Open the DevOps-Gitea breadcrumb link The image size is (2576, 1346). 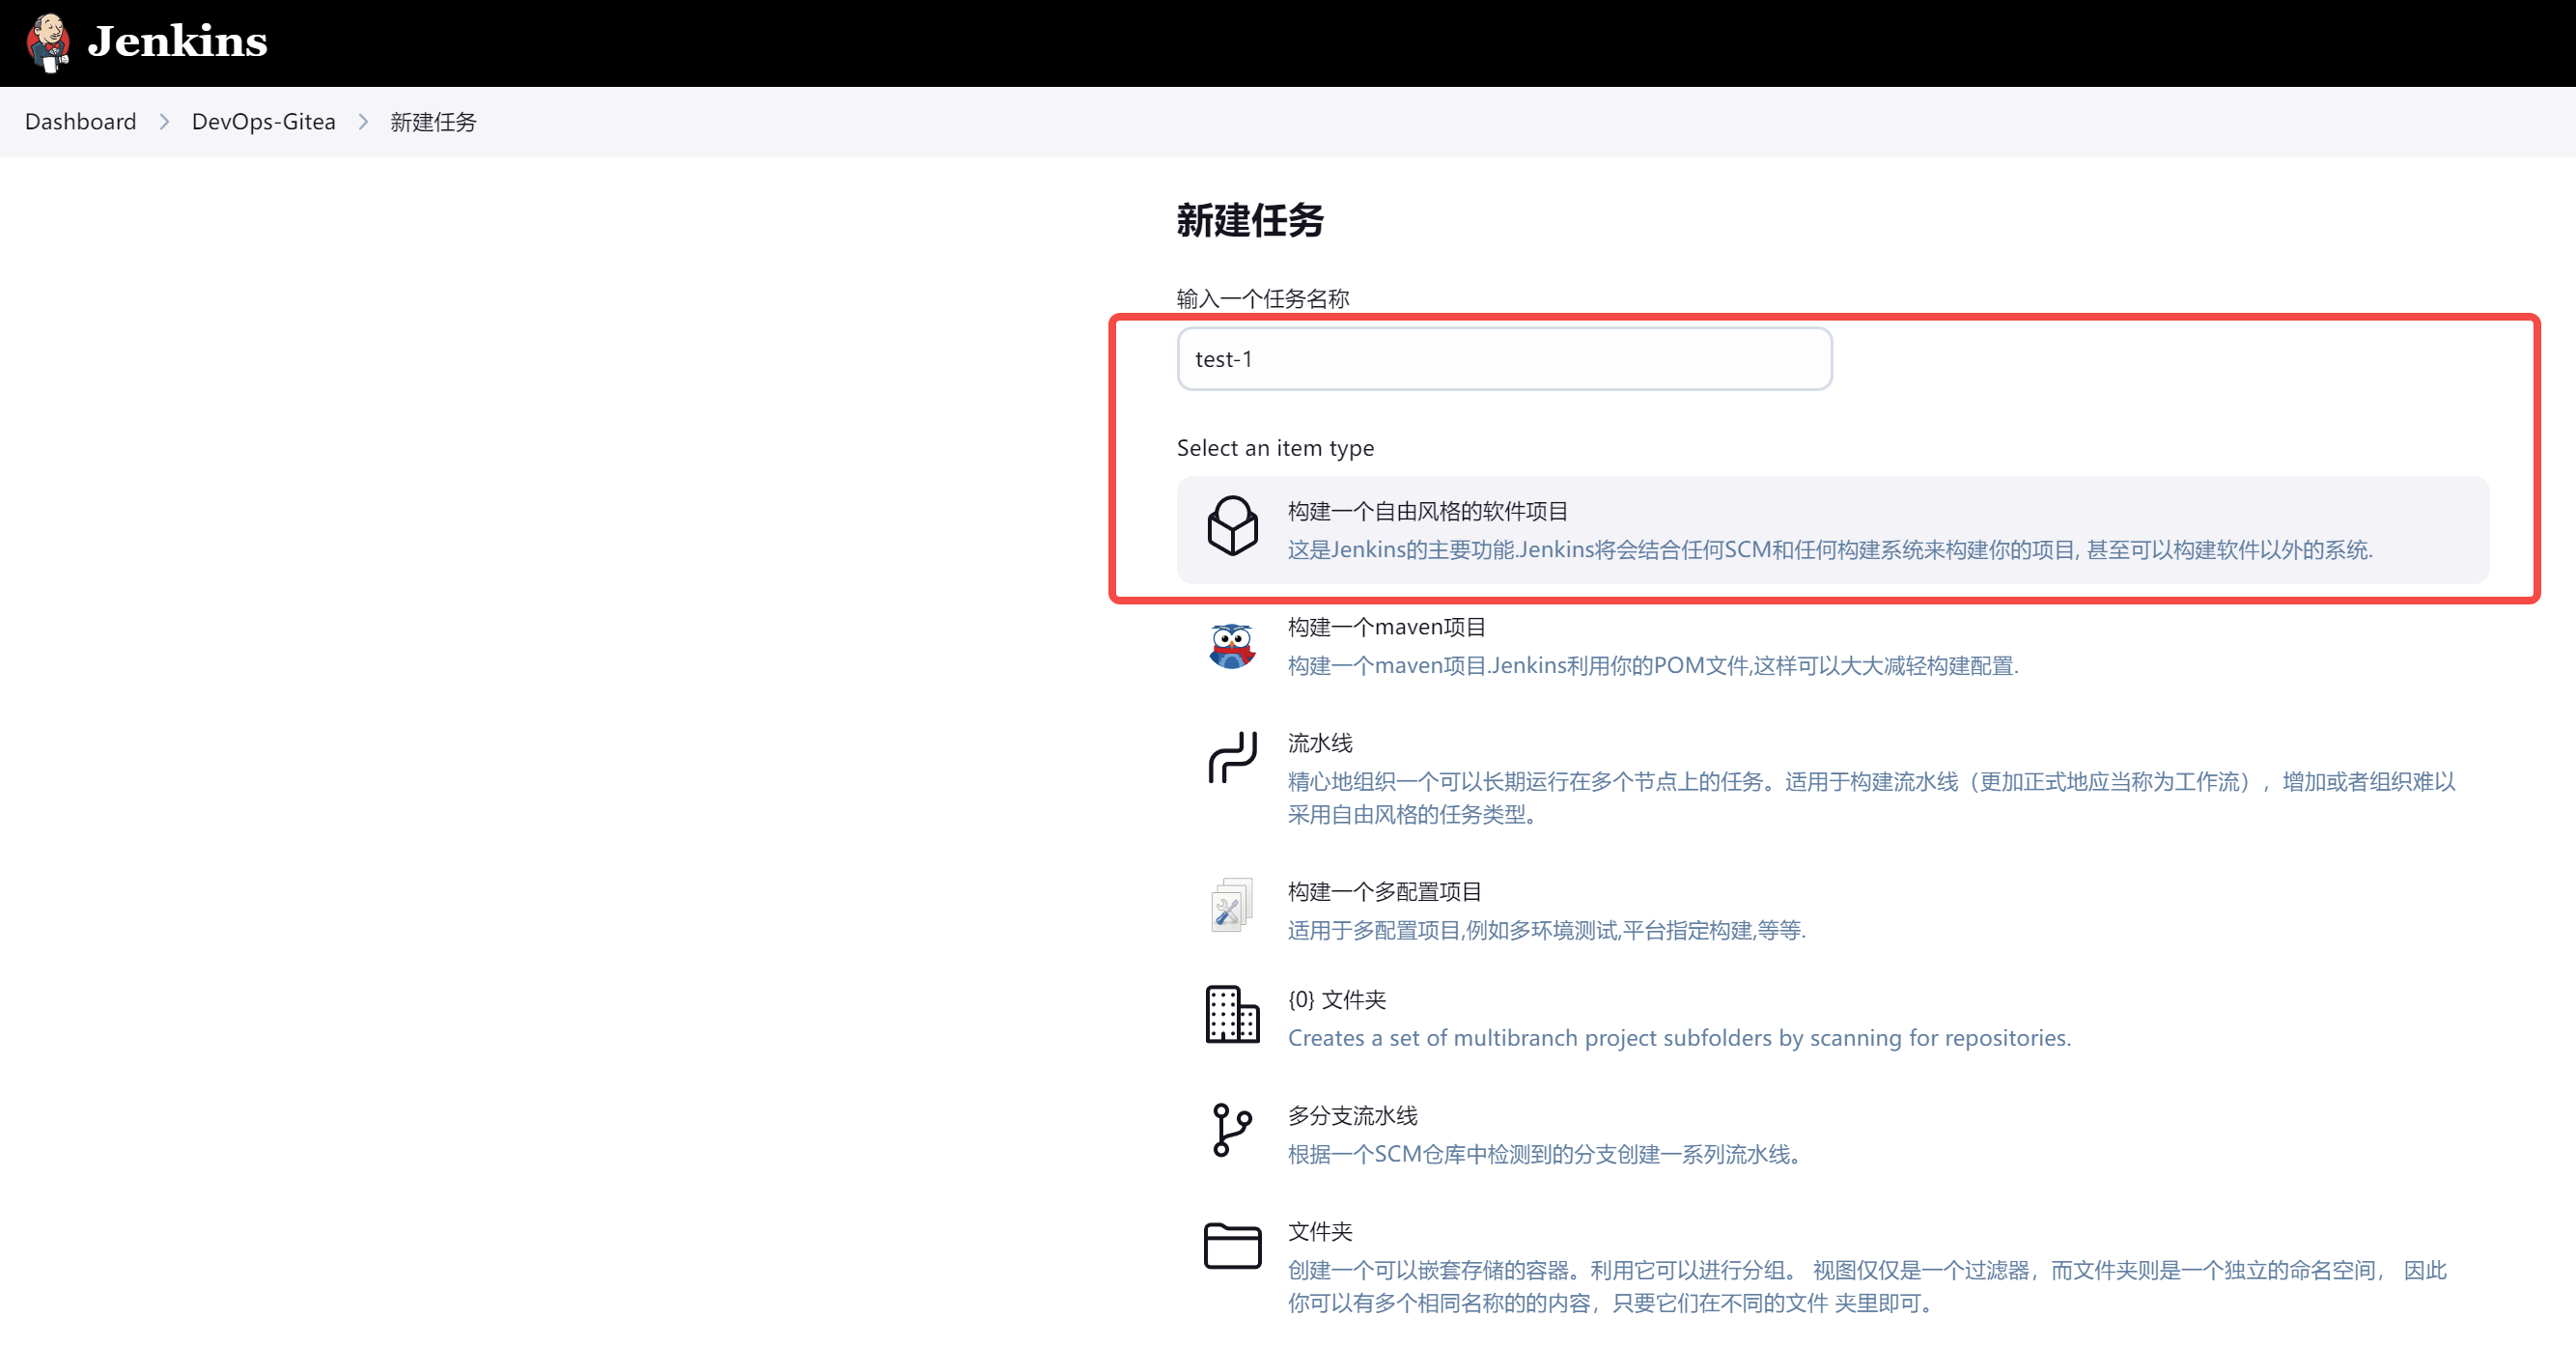[264, 122]
